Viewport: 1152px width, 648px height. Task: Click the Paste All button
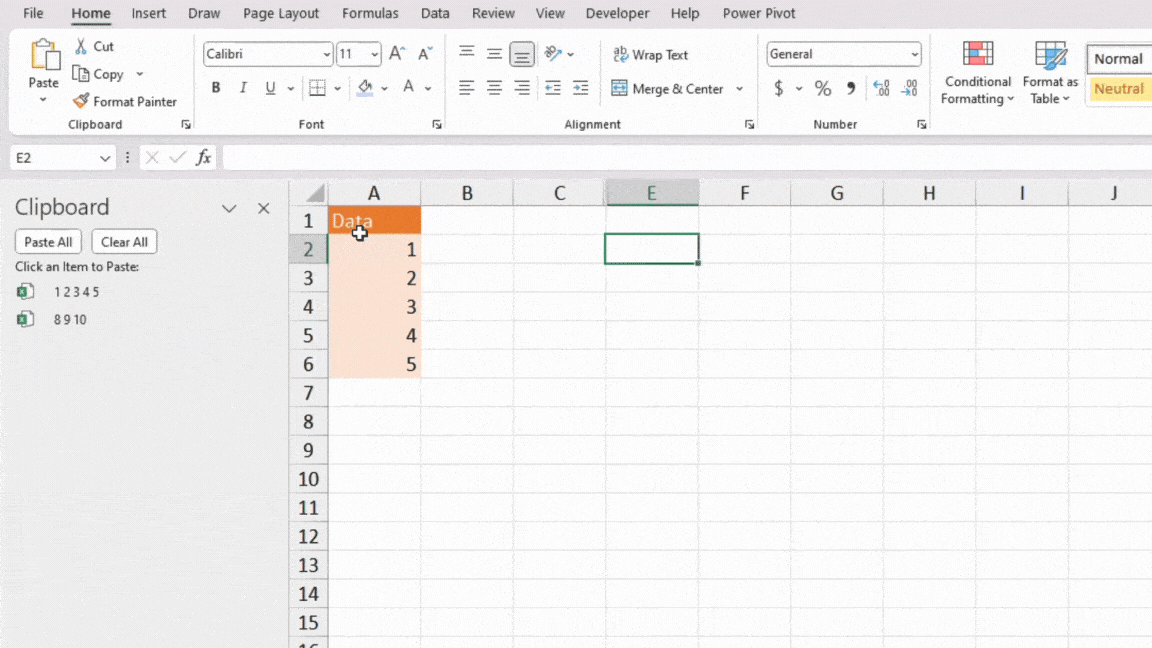pyautogui.click(x=47, y=241)
